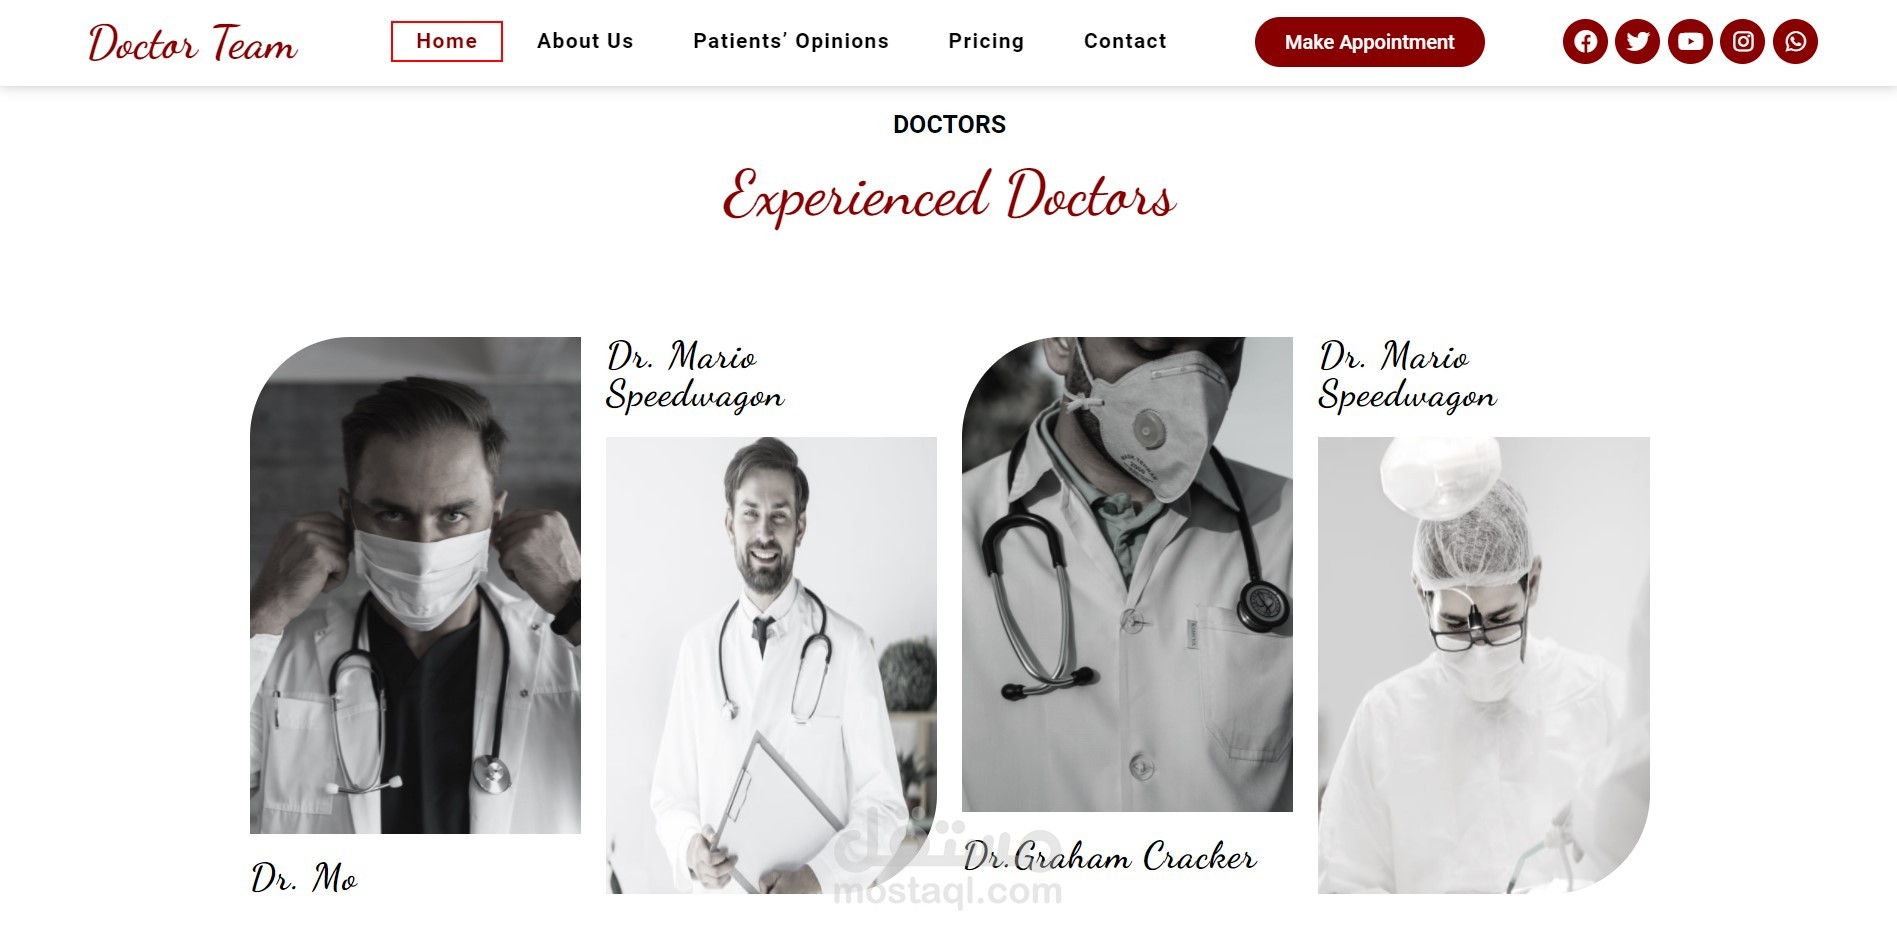Click the respirator mask doctor photo
1897x930 pixels.
coord(1127,574)
